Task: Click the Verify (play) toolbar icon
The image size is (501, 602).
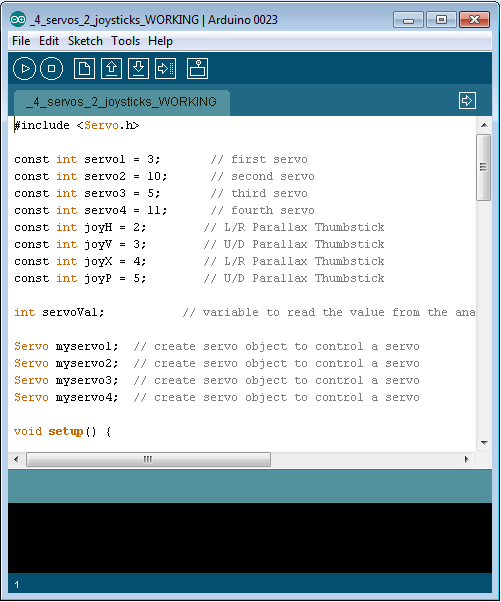Action: click(x=24, y=69)
